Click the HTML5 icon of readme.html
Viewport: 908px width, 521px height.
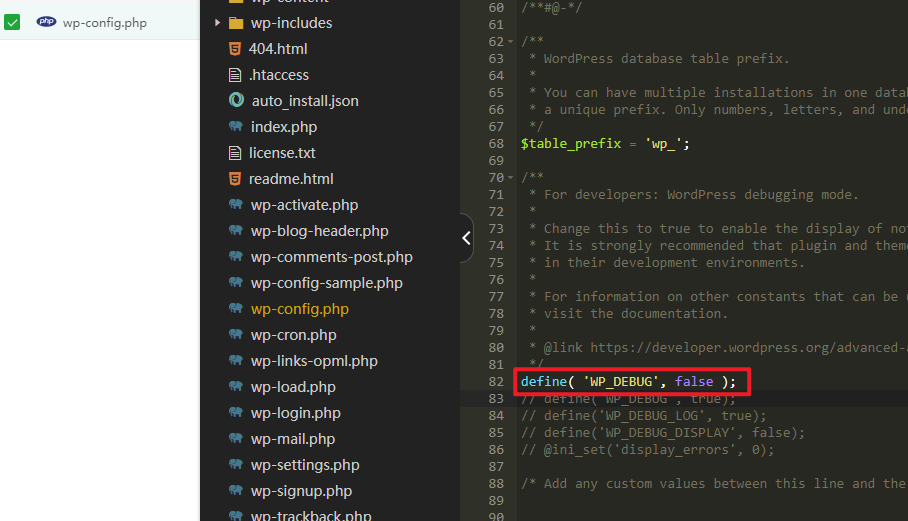pos(235,179)
